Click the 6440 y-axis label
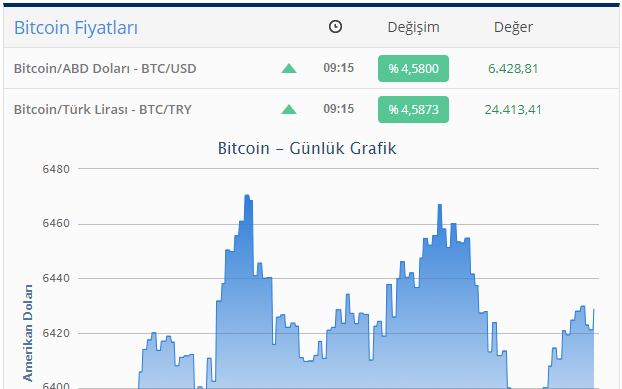The width and height of the screenshot is (622, 389). point(56,278)
